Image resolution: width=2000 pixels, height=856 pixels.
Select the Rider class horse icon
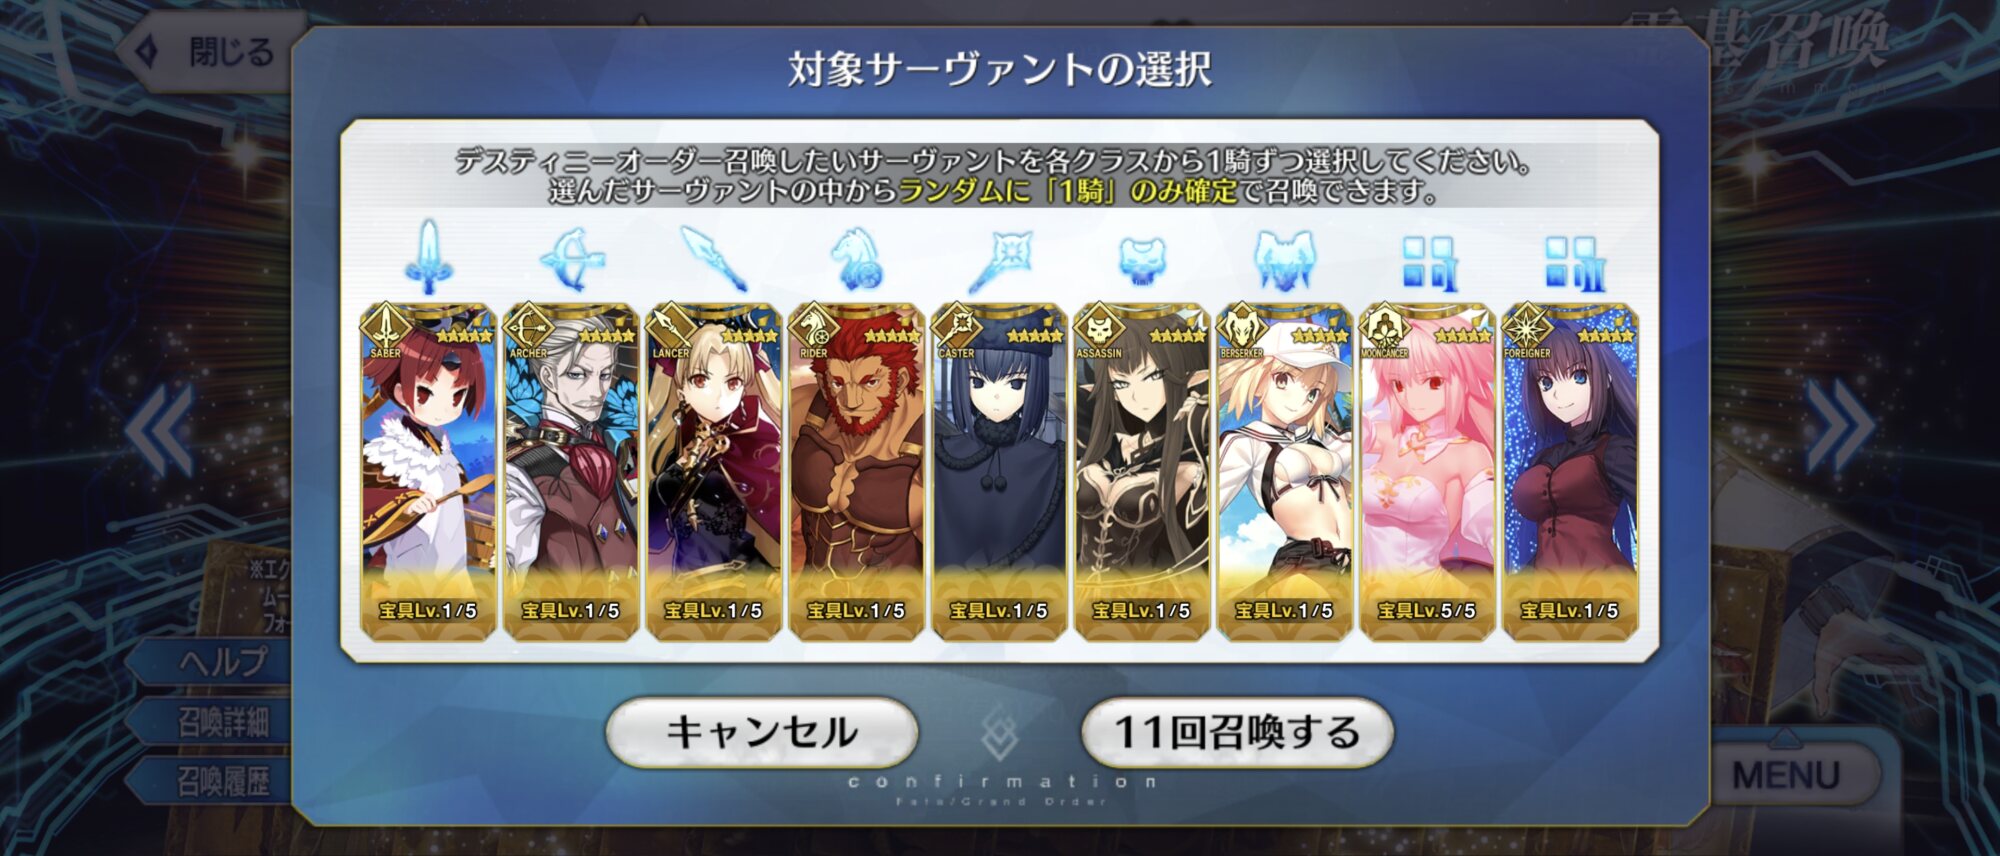(x=856, y=258)
